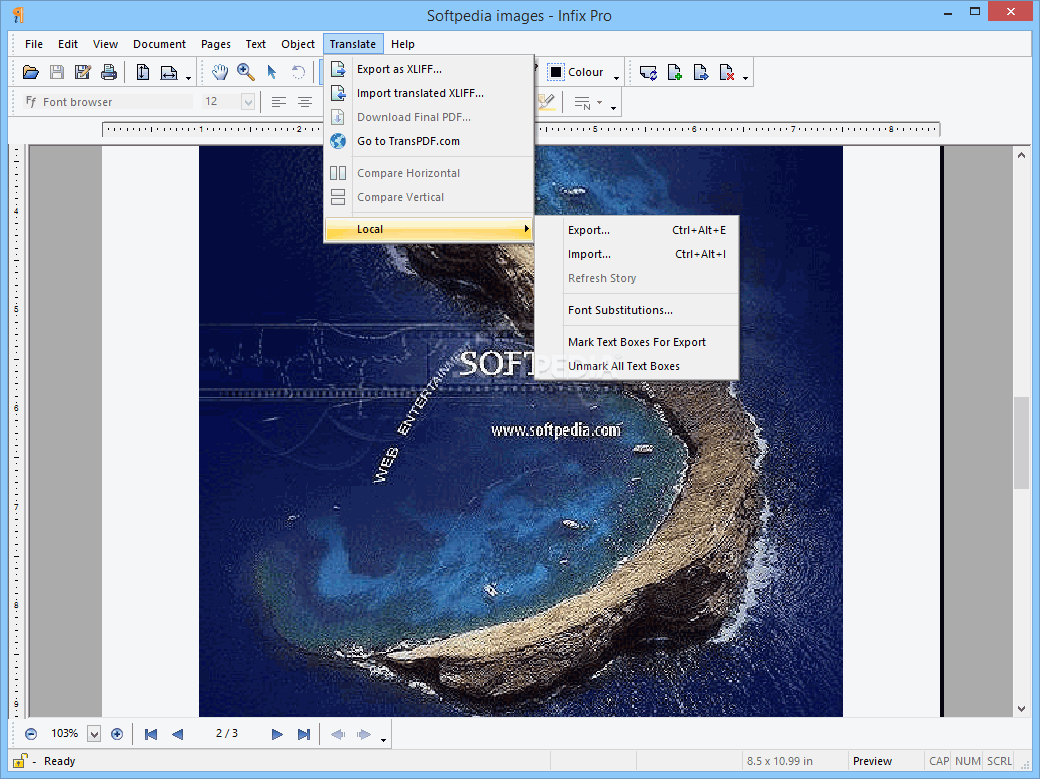Click the black Colour swatch
Viewport: 1040px width, 779px height.
[556, 72]
